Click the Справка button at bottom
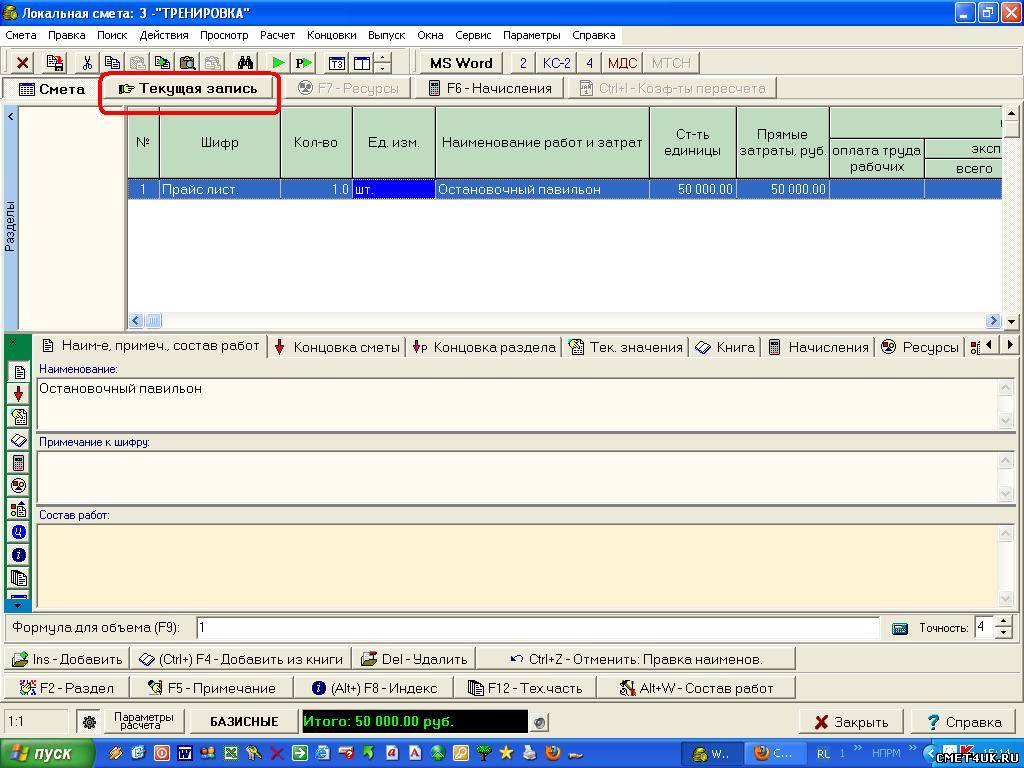 pos(964,722)
